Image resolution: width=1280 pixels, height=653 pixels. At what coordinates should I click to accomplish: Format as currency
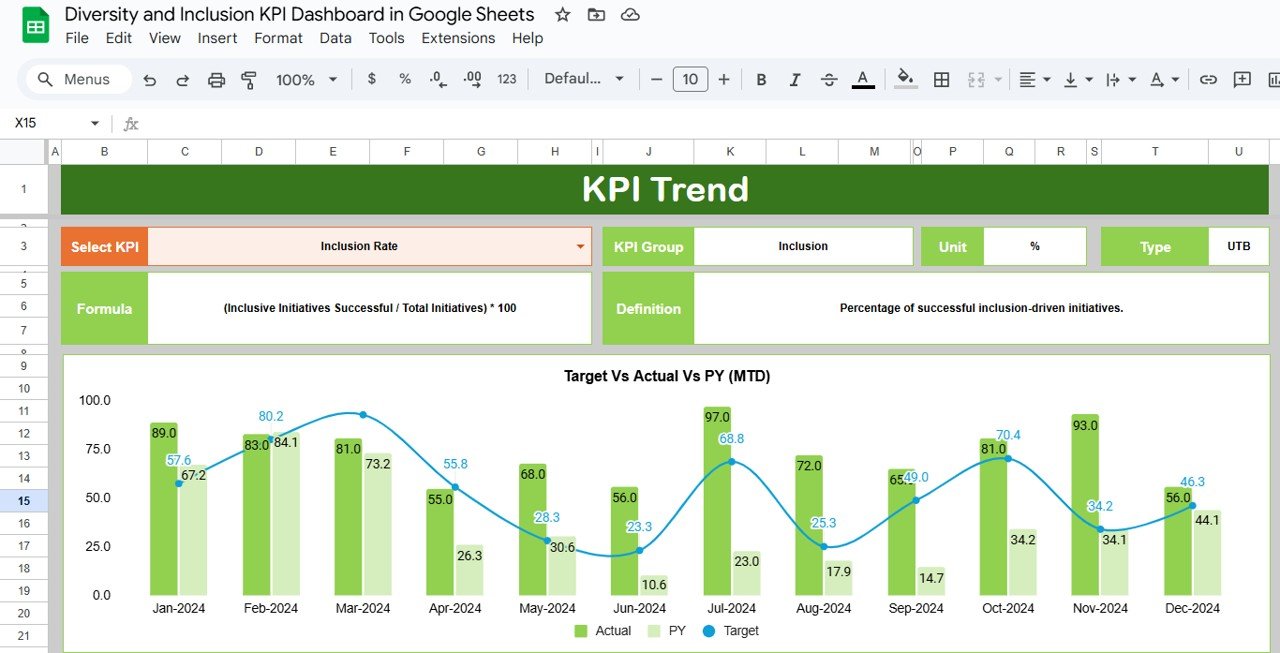click(372, 79)
